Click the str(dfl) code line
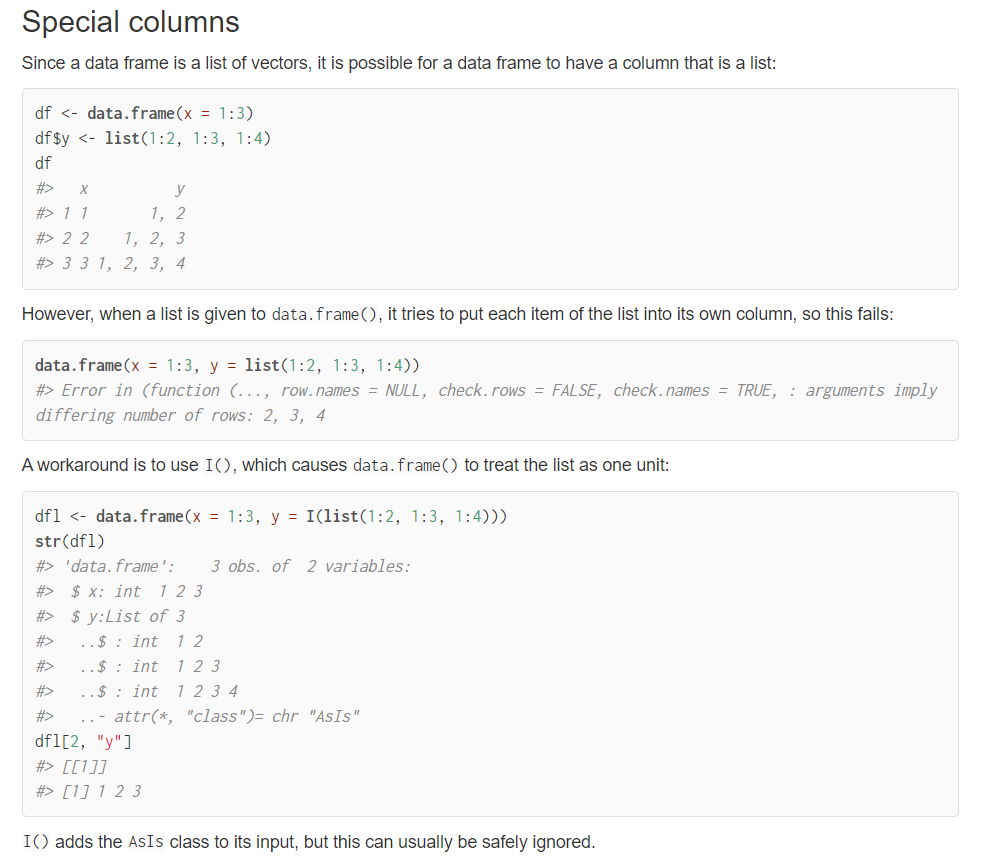Image resolution: width=984 pixels, height=864 pixels. 70,541
